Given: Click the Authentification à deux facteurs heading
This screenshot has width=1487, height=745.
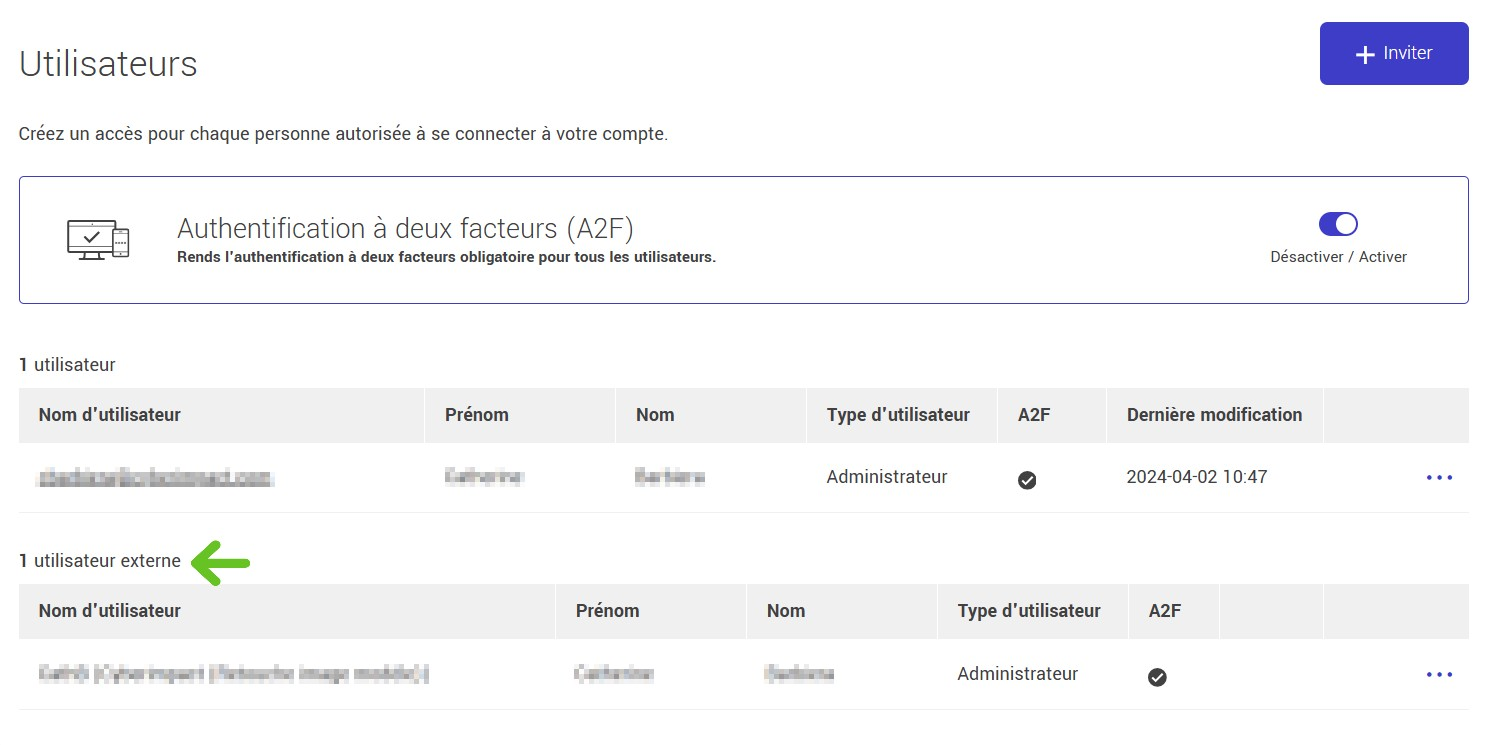Looking at the screenshot, I should point(405,229).
